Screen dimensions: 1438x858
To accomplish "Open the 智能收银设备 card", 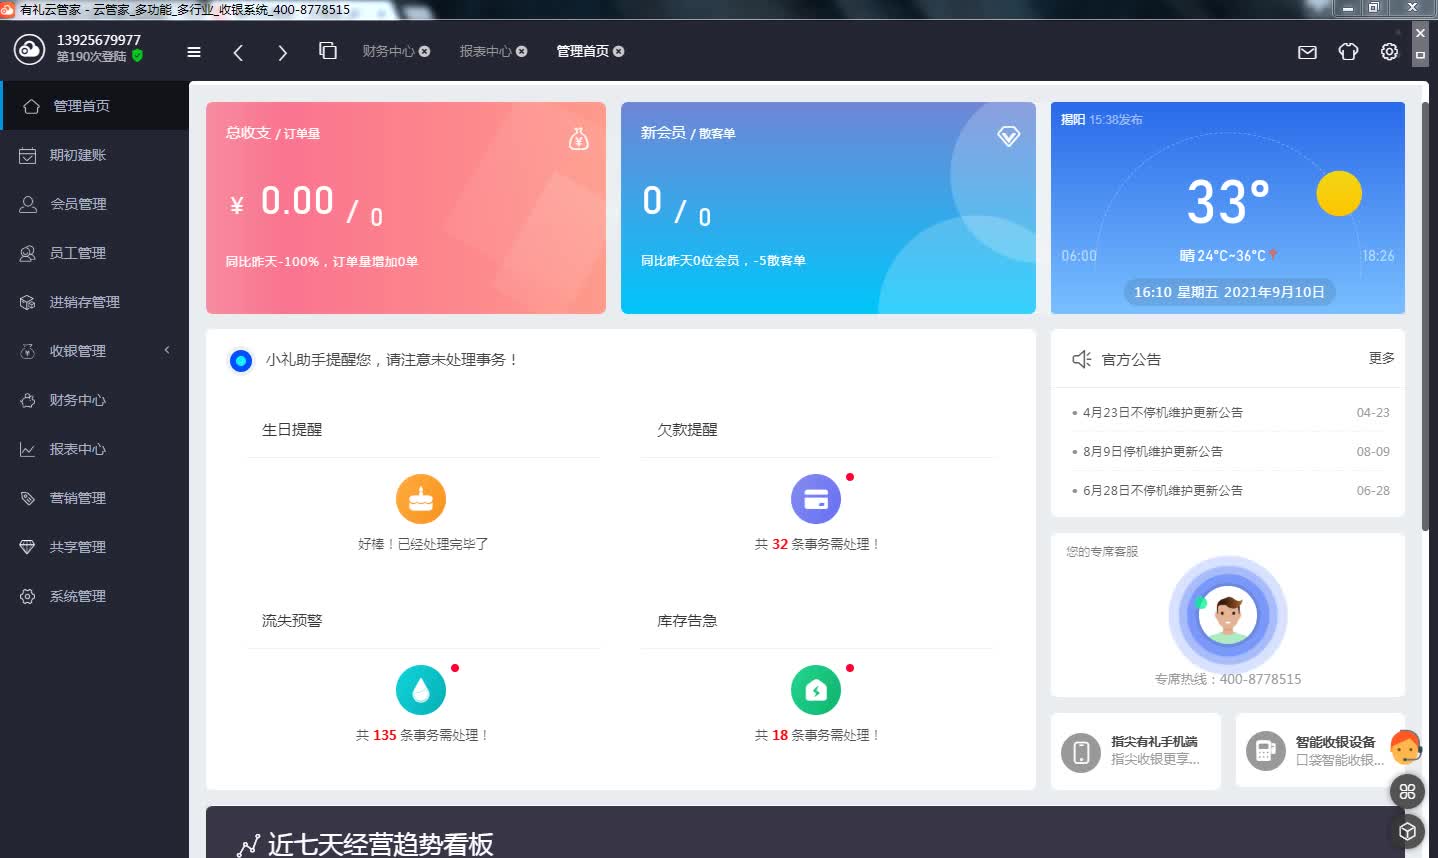I will 1320,751.
